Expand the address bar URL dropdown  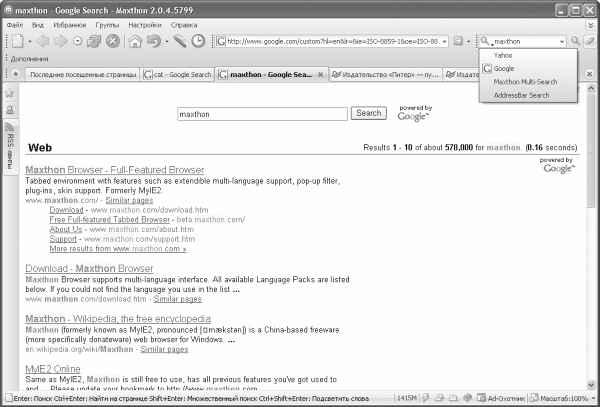pyautogui.click(x=444, y=41)
